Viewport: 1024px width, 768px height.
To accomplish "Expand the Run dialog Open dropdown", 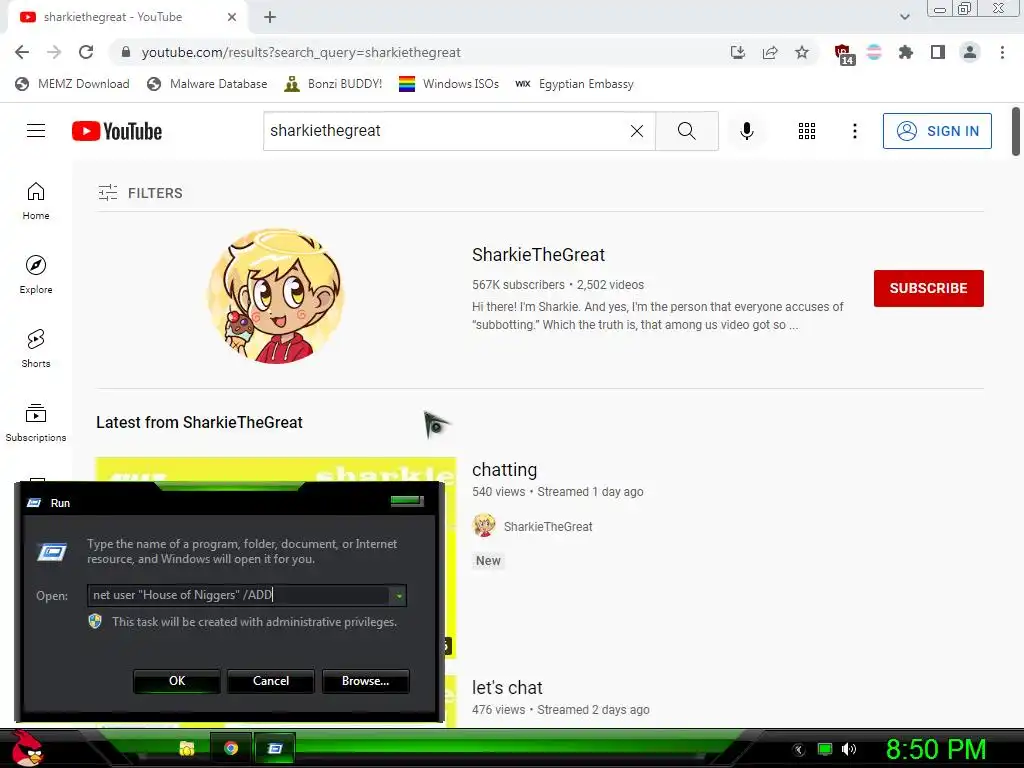I will tap(398, 595).
